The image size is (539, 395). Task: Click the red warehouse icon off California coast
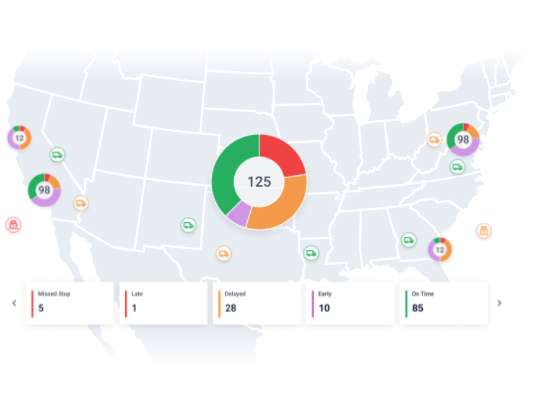[13, 225]
